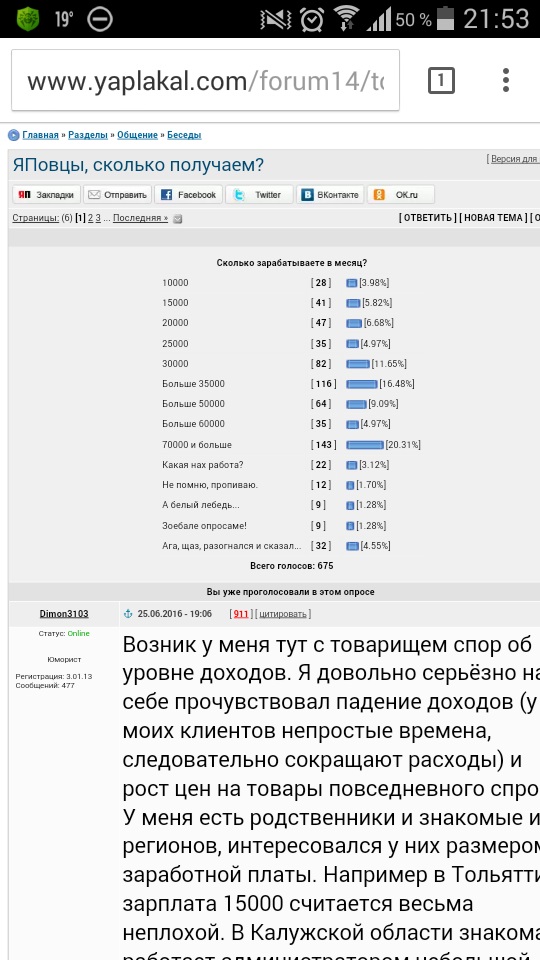This screenshot has width=540, height=960.
Task: Click цитировать to quote the post
Action: (283, 613)
